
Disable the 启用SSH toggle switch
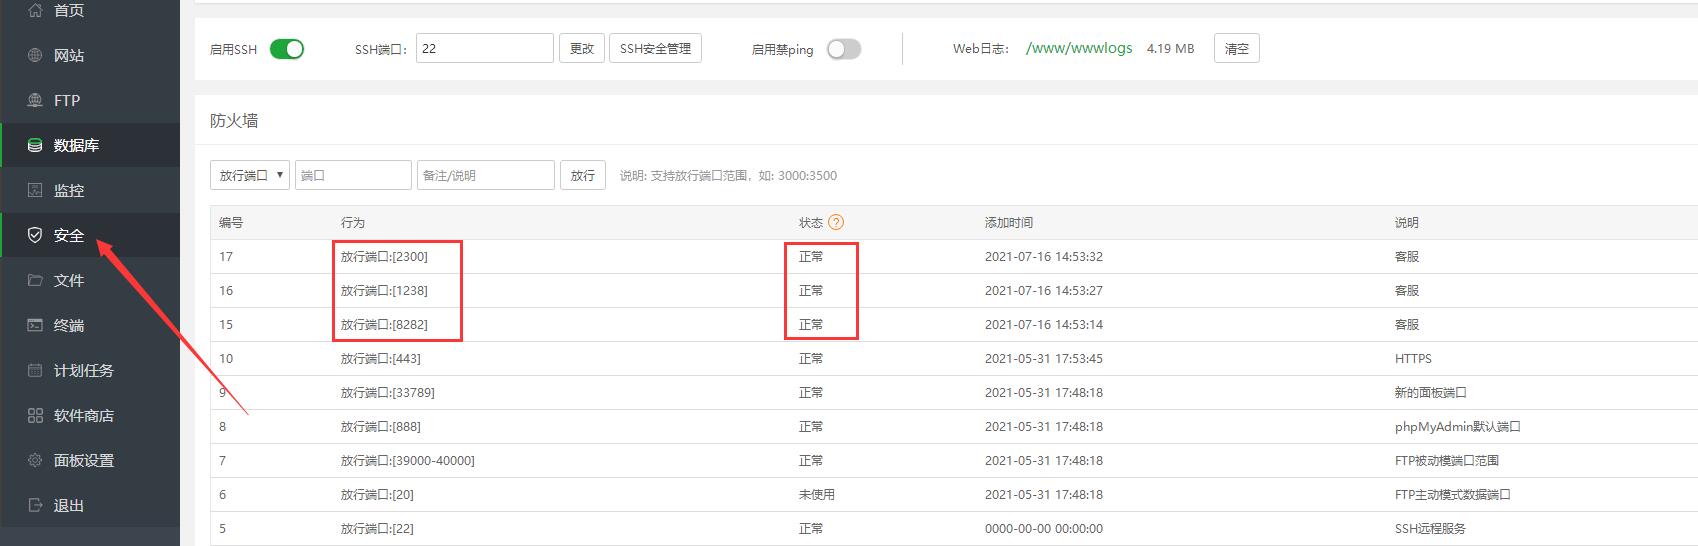(287, 49)
